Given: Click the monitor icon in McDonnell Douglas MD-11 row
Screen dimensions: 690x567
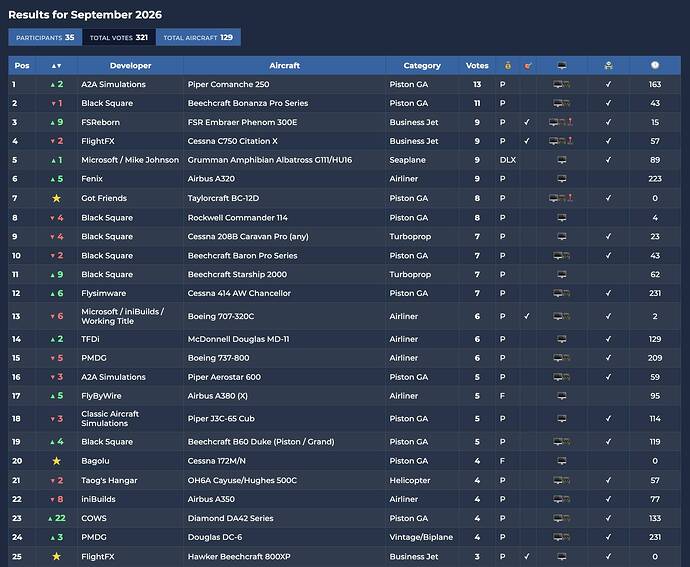Looking at the screenshot, I should click(562, 339).
